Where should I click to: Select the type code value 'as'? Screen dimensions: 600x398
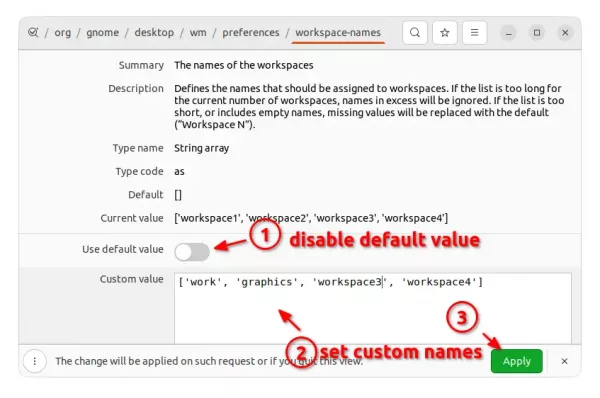click(179, 171)
